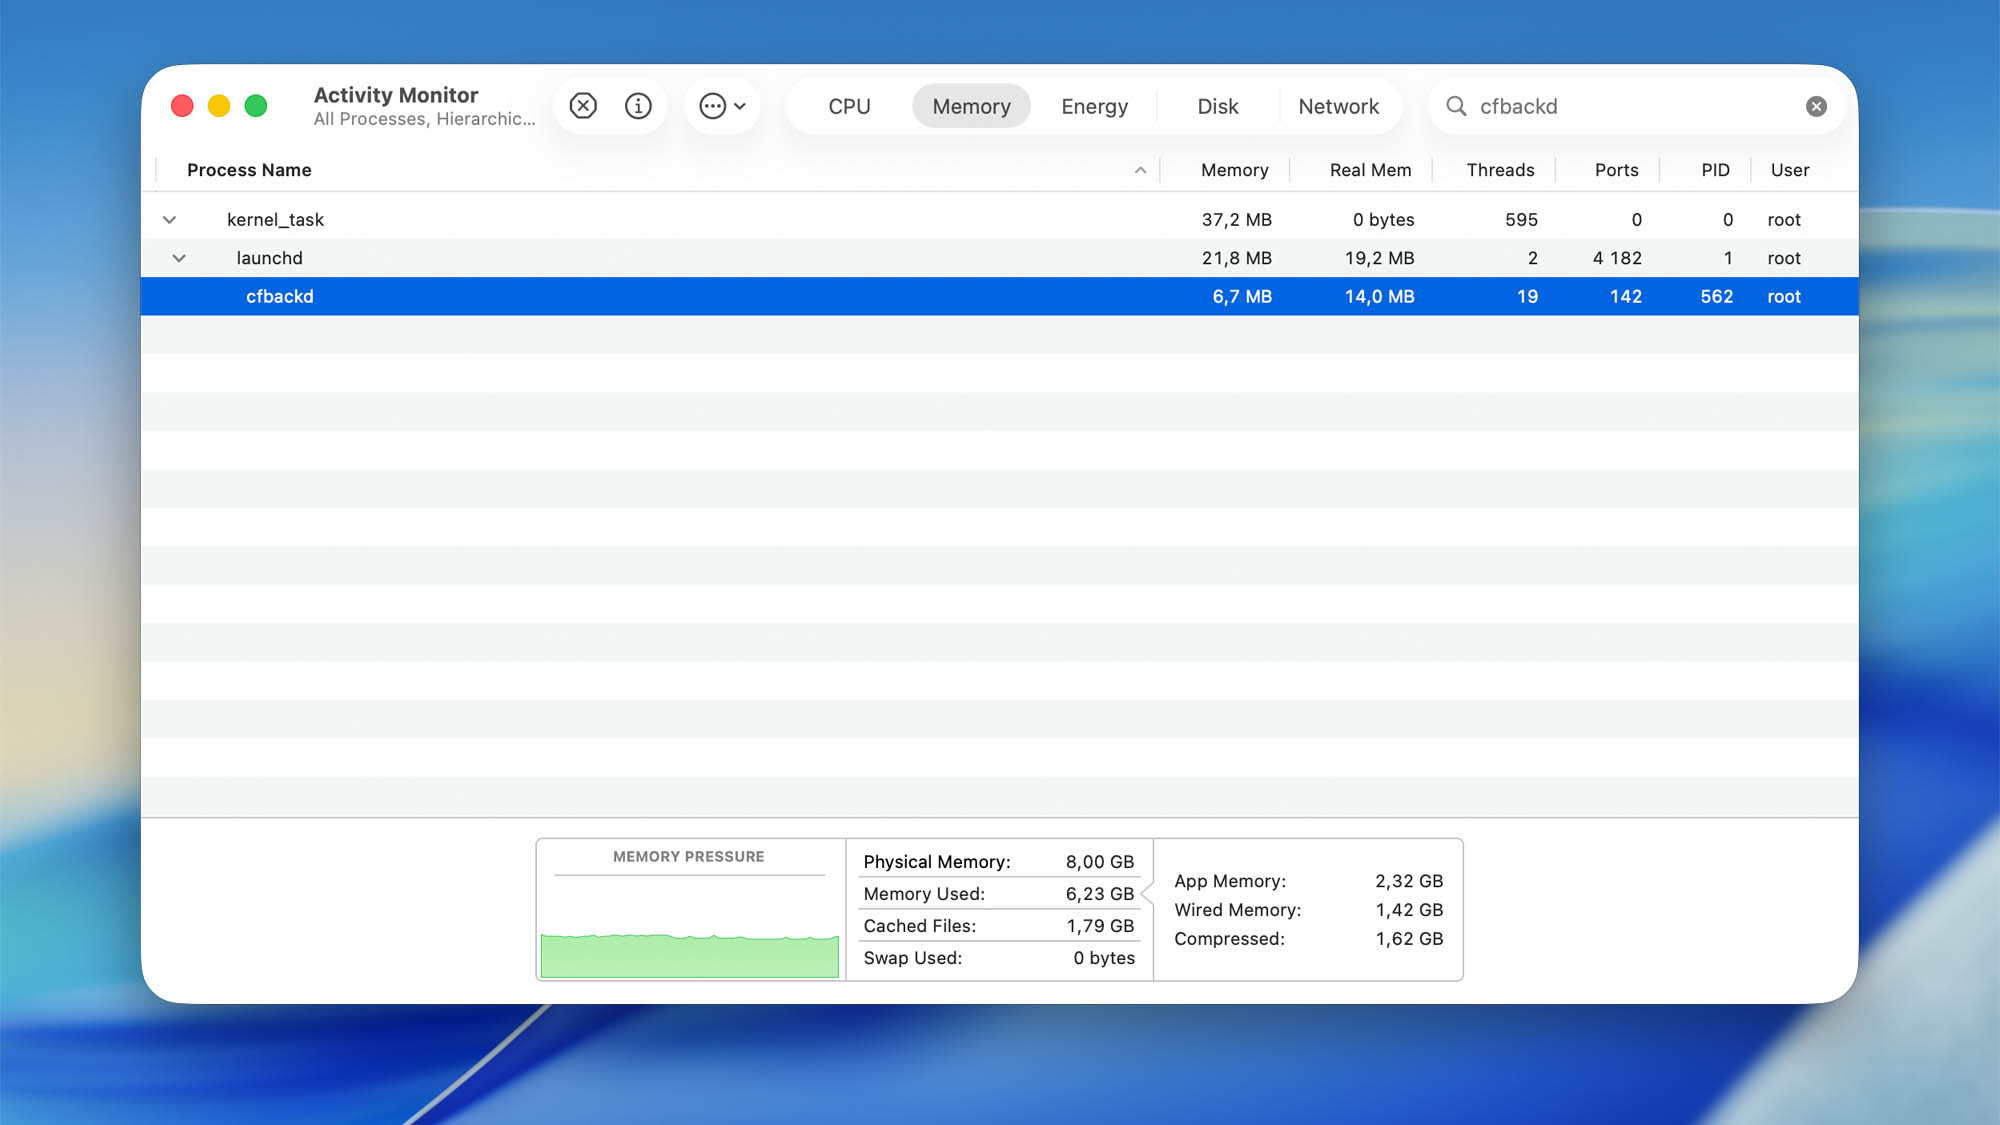Click the search magnifier icon
Screen dimensions: 2000x1125
(1456, 106)
